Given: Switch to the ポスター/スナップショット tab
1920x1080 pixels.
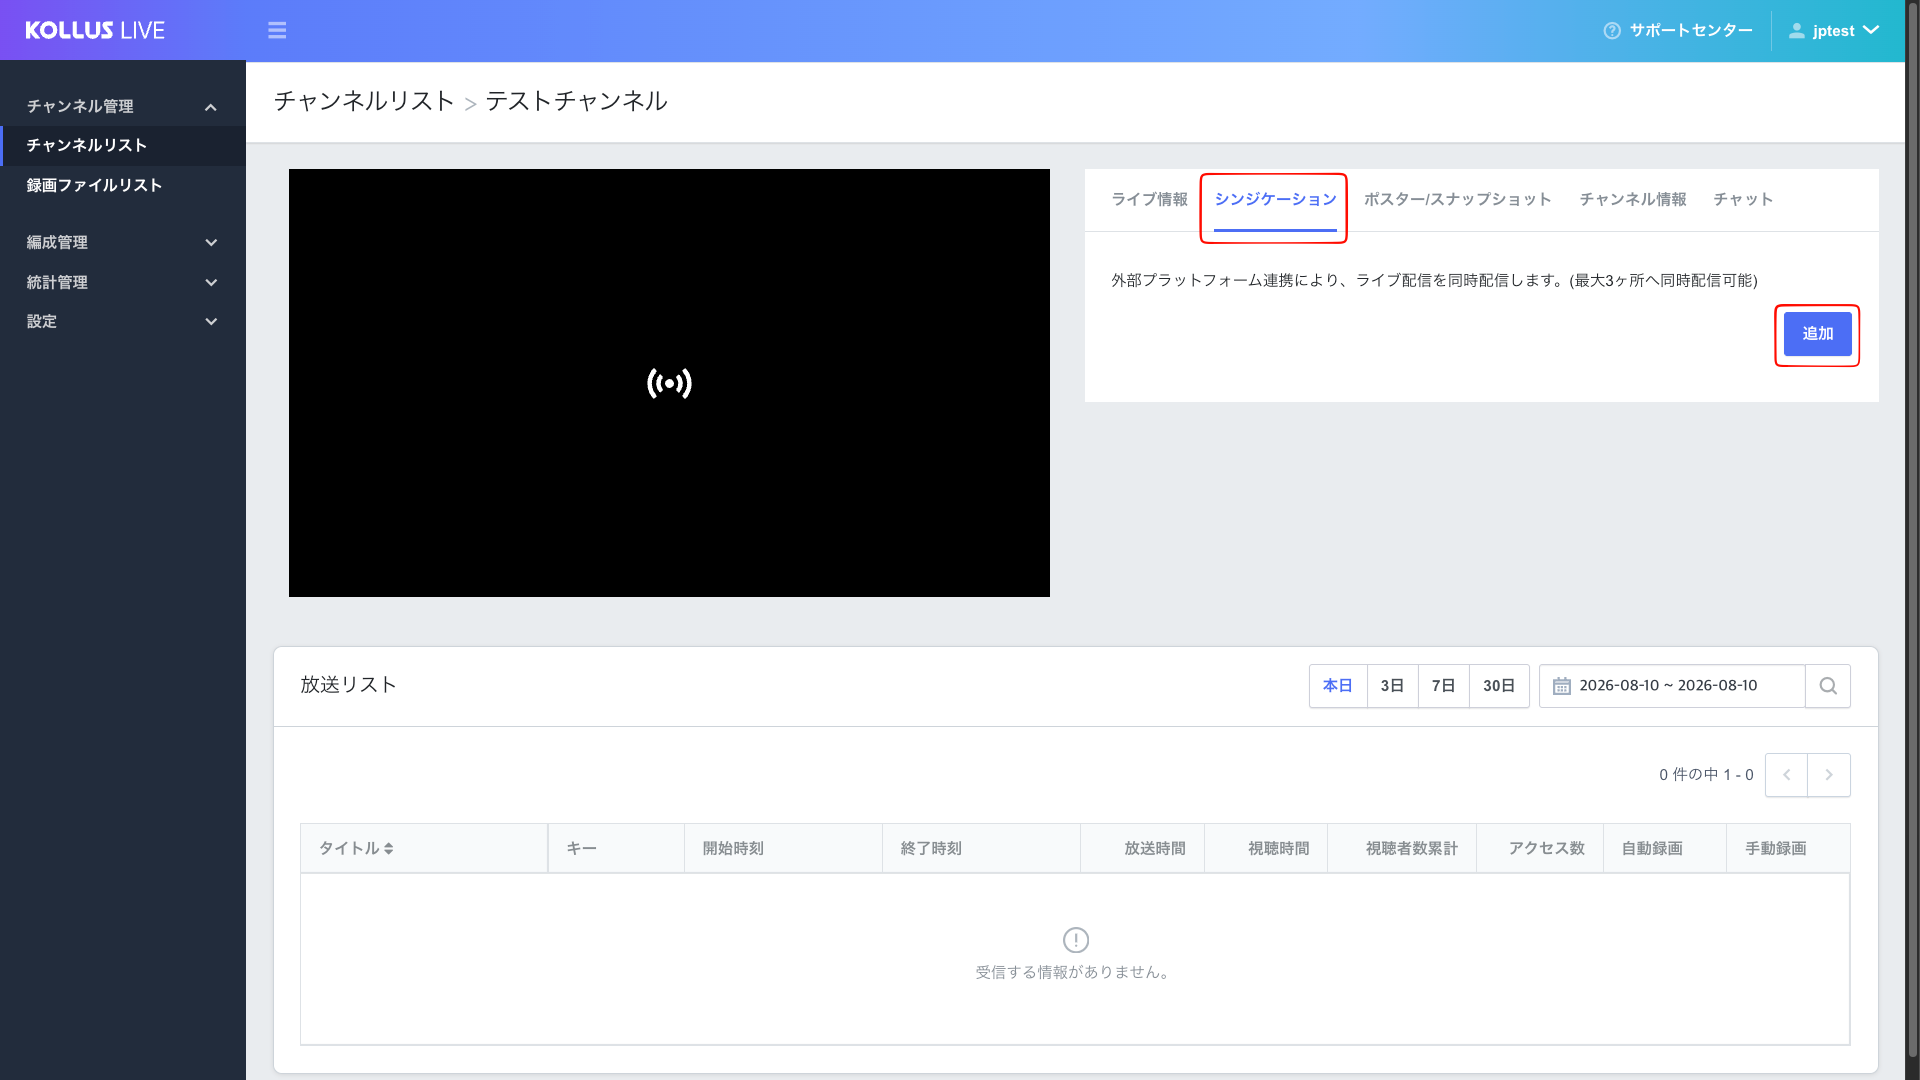Looking at the screenshot, I should 1457,199.
